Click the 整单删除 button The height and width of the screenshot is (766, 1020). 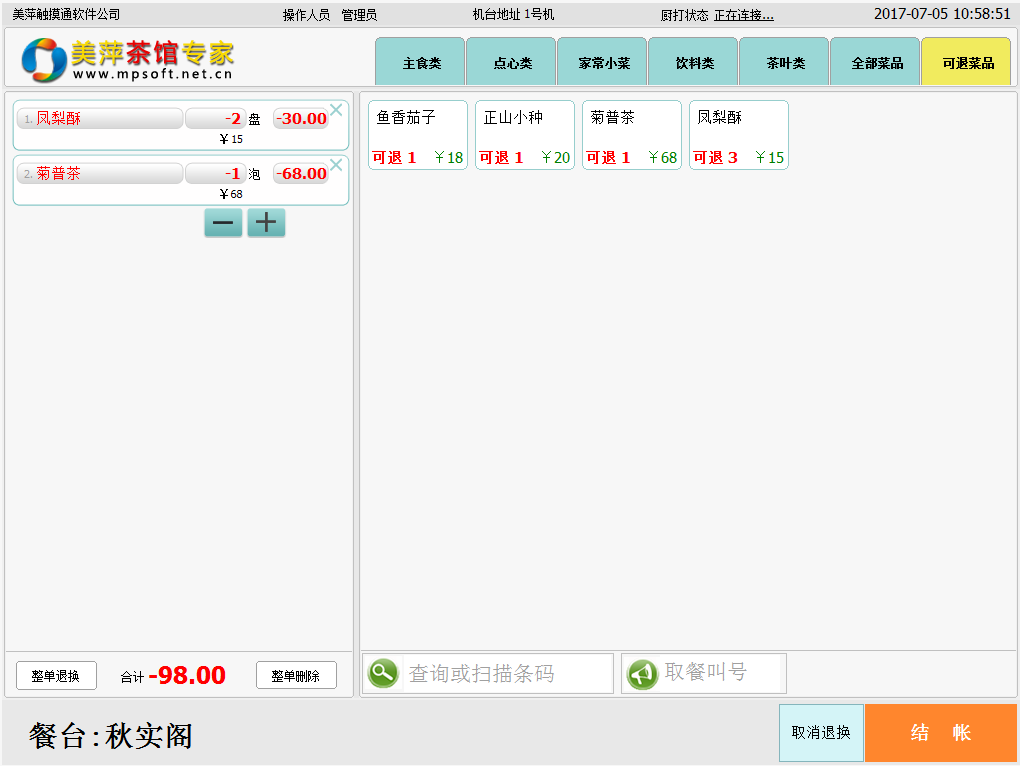296,676
